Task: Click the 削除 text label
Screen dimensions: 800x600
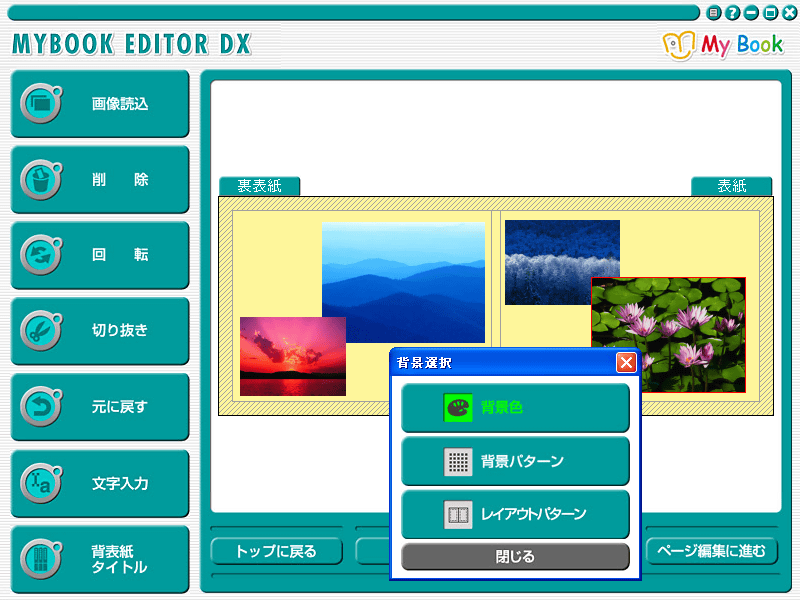Action: coord(120,180)
